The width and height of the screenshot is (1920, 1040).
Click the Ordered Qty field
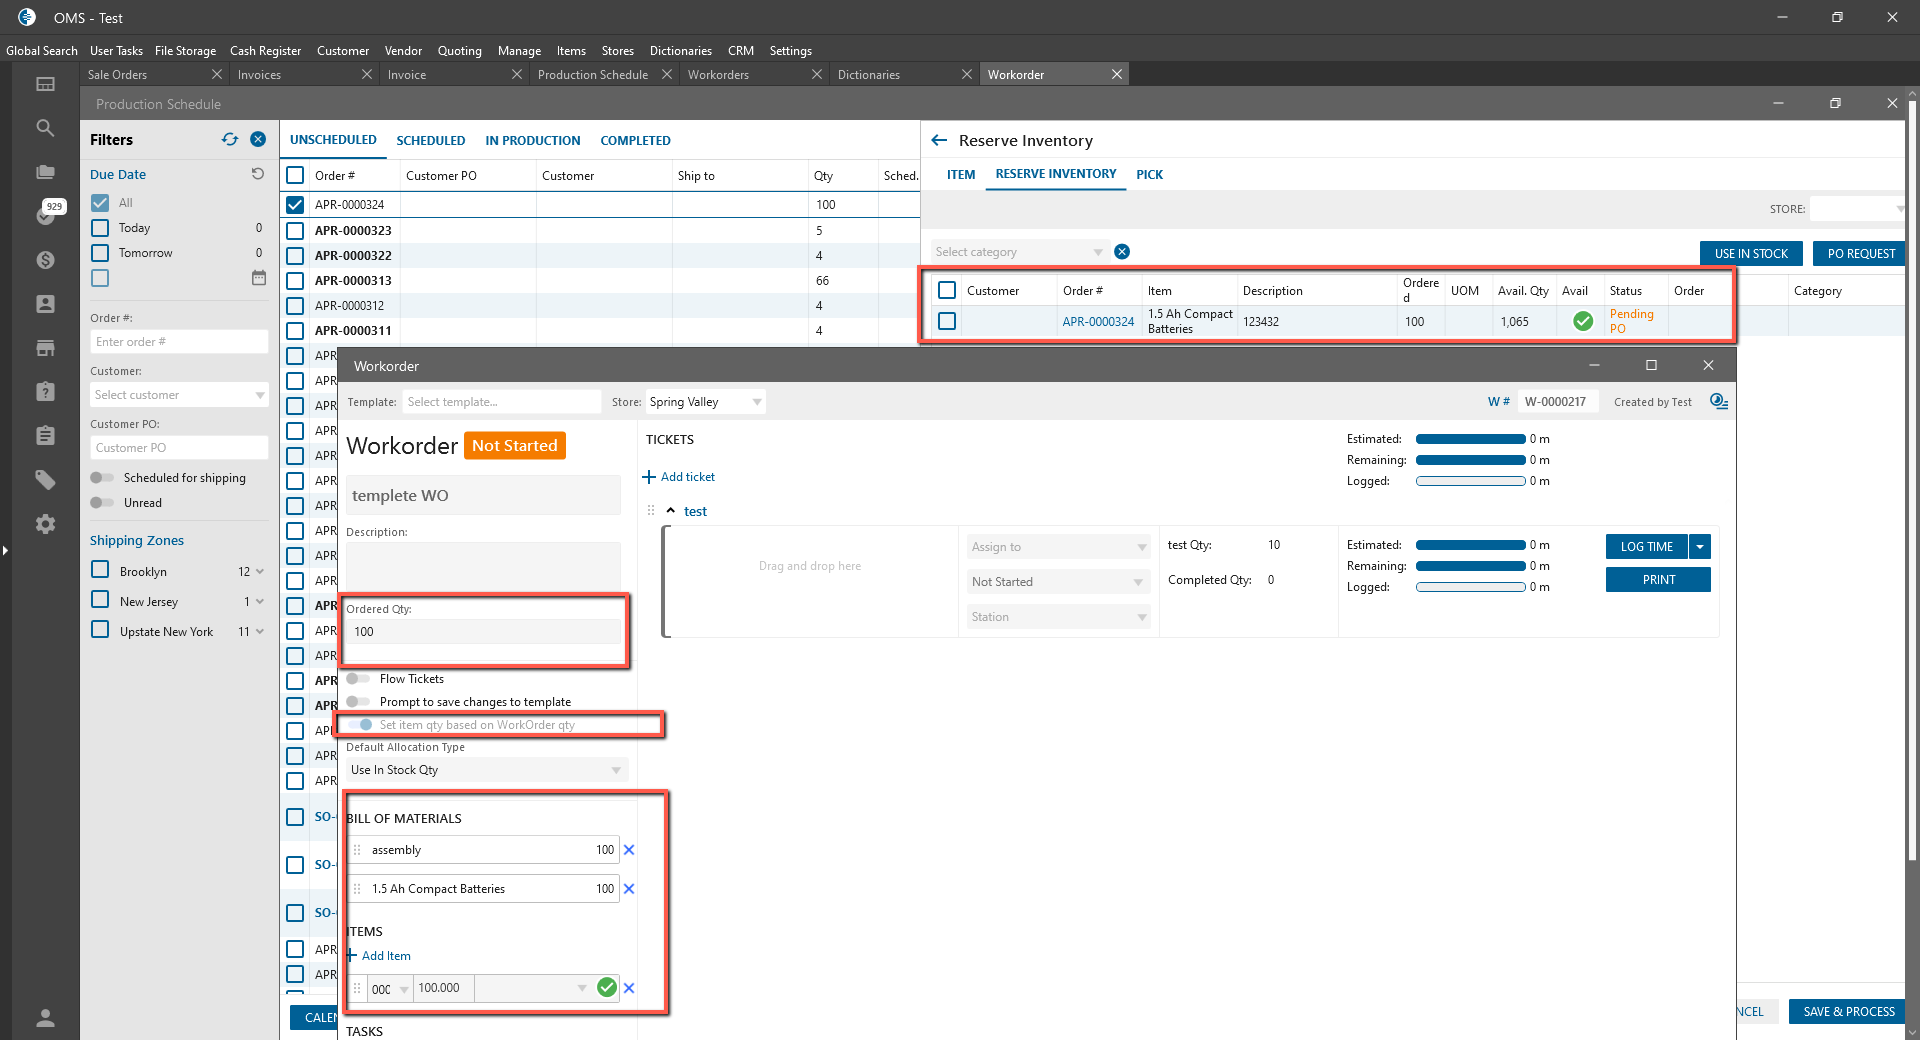pos(484,632)
